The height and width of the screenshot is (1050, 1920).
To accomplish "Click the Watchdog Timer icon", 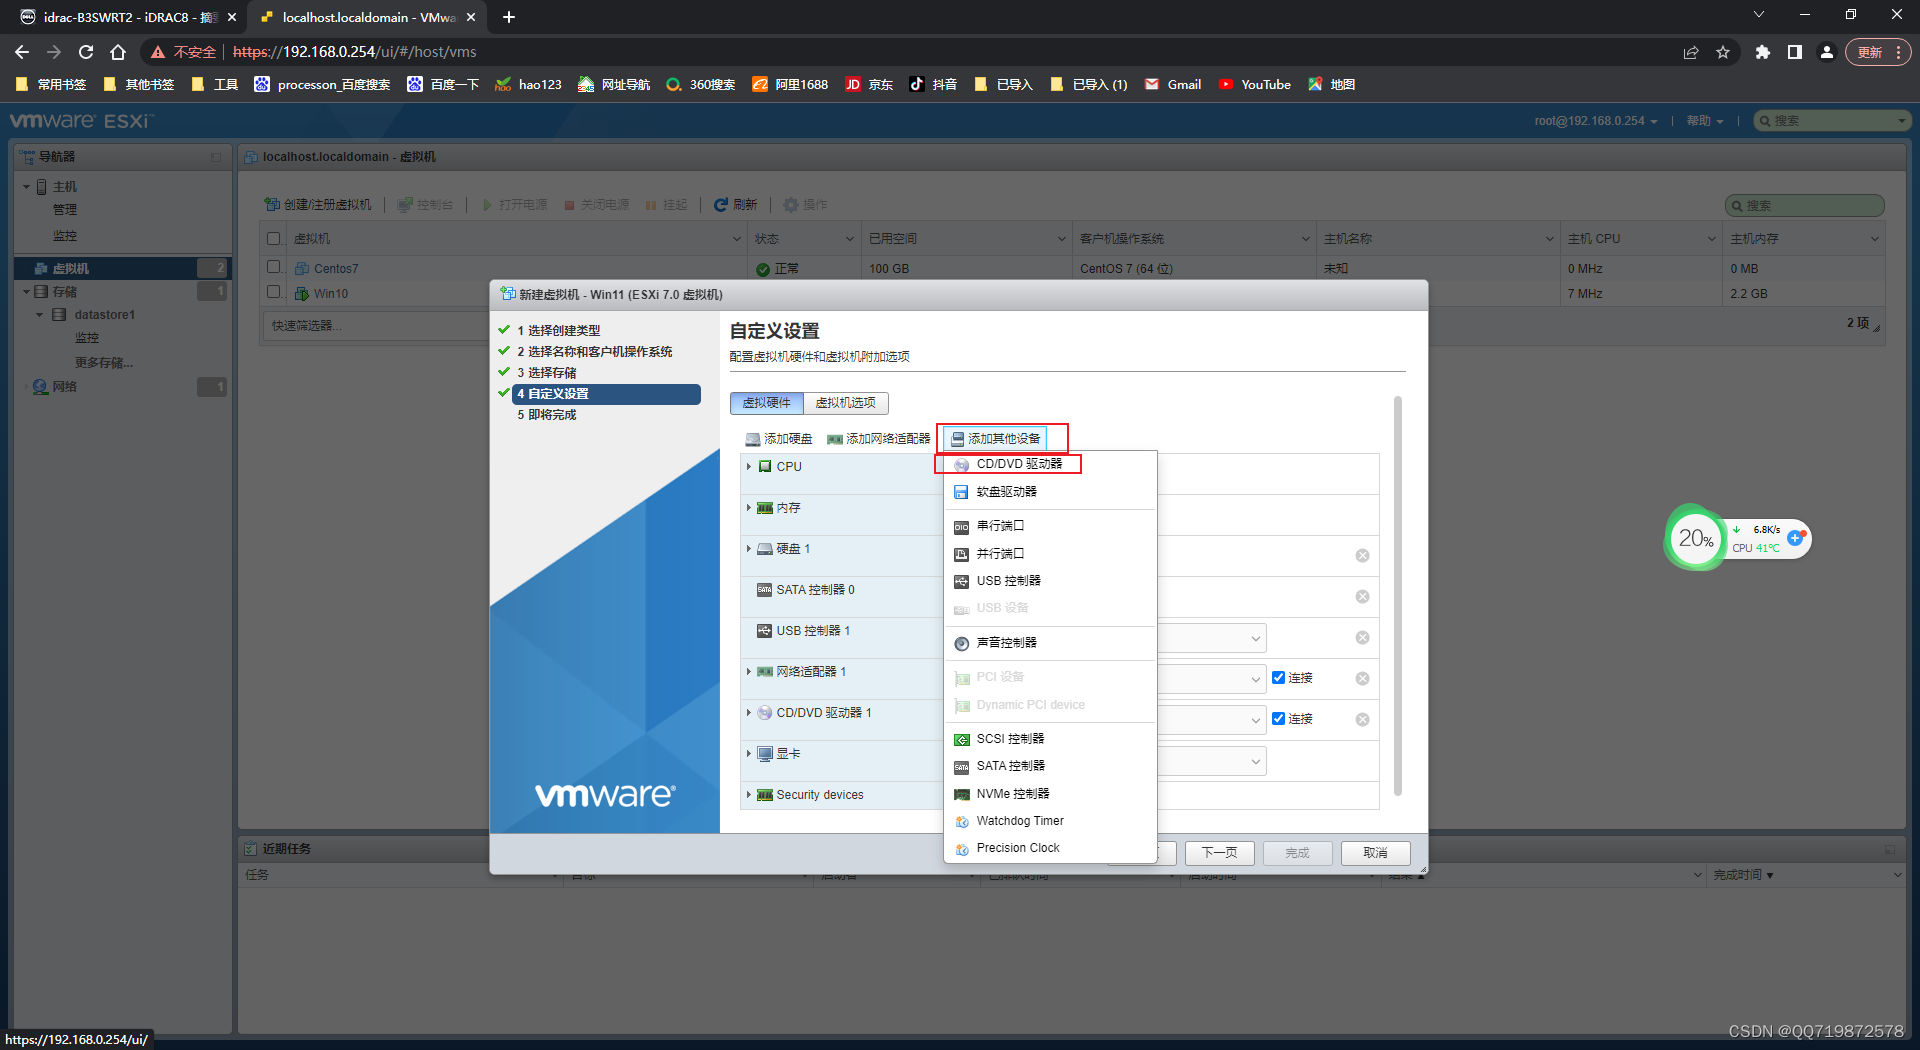I will 961,821.
